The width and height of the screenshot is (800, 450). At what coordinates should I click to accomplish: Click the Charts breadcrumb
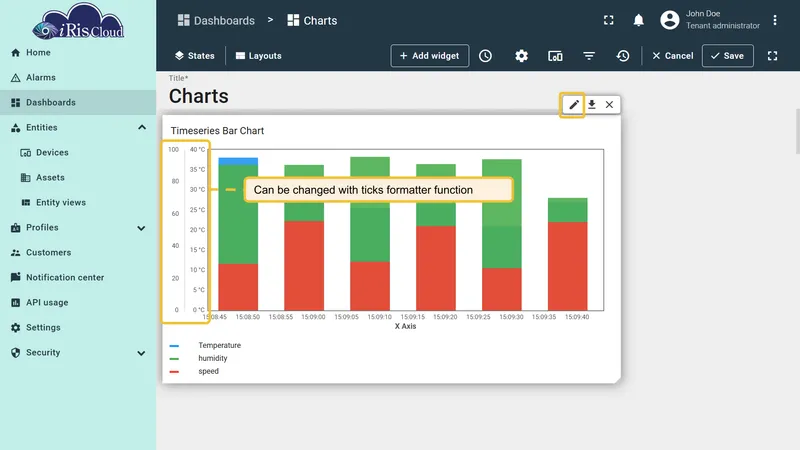[312, 20]
